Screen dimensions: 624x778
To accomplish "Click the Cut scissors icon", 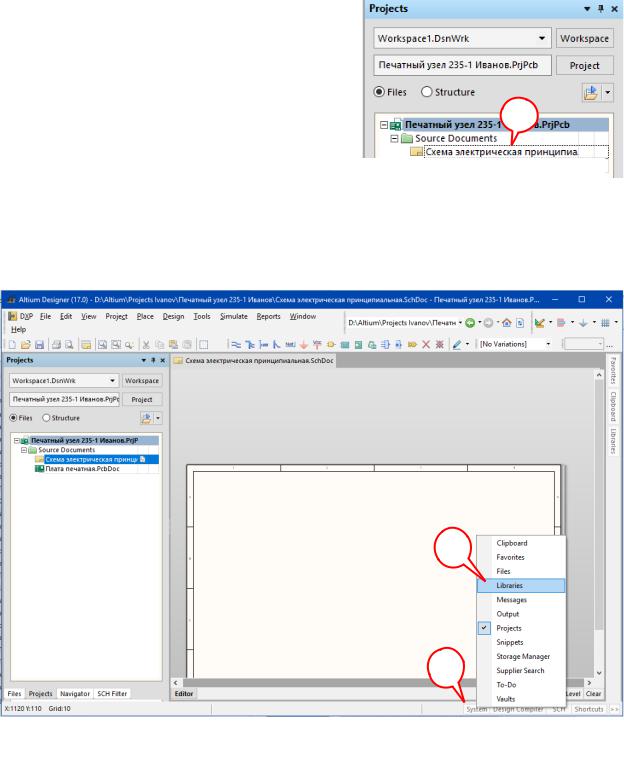I will pos(146,344).
